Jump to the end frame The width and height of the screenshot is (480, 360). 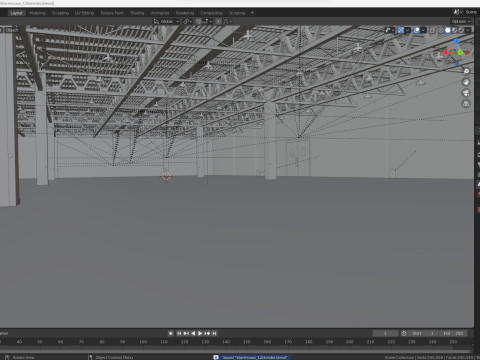[214, 333]
